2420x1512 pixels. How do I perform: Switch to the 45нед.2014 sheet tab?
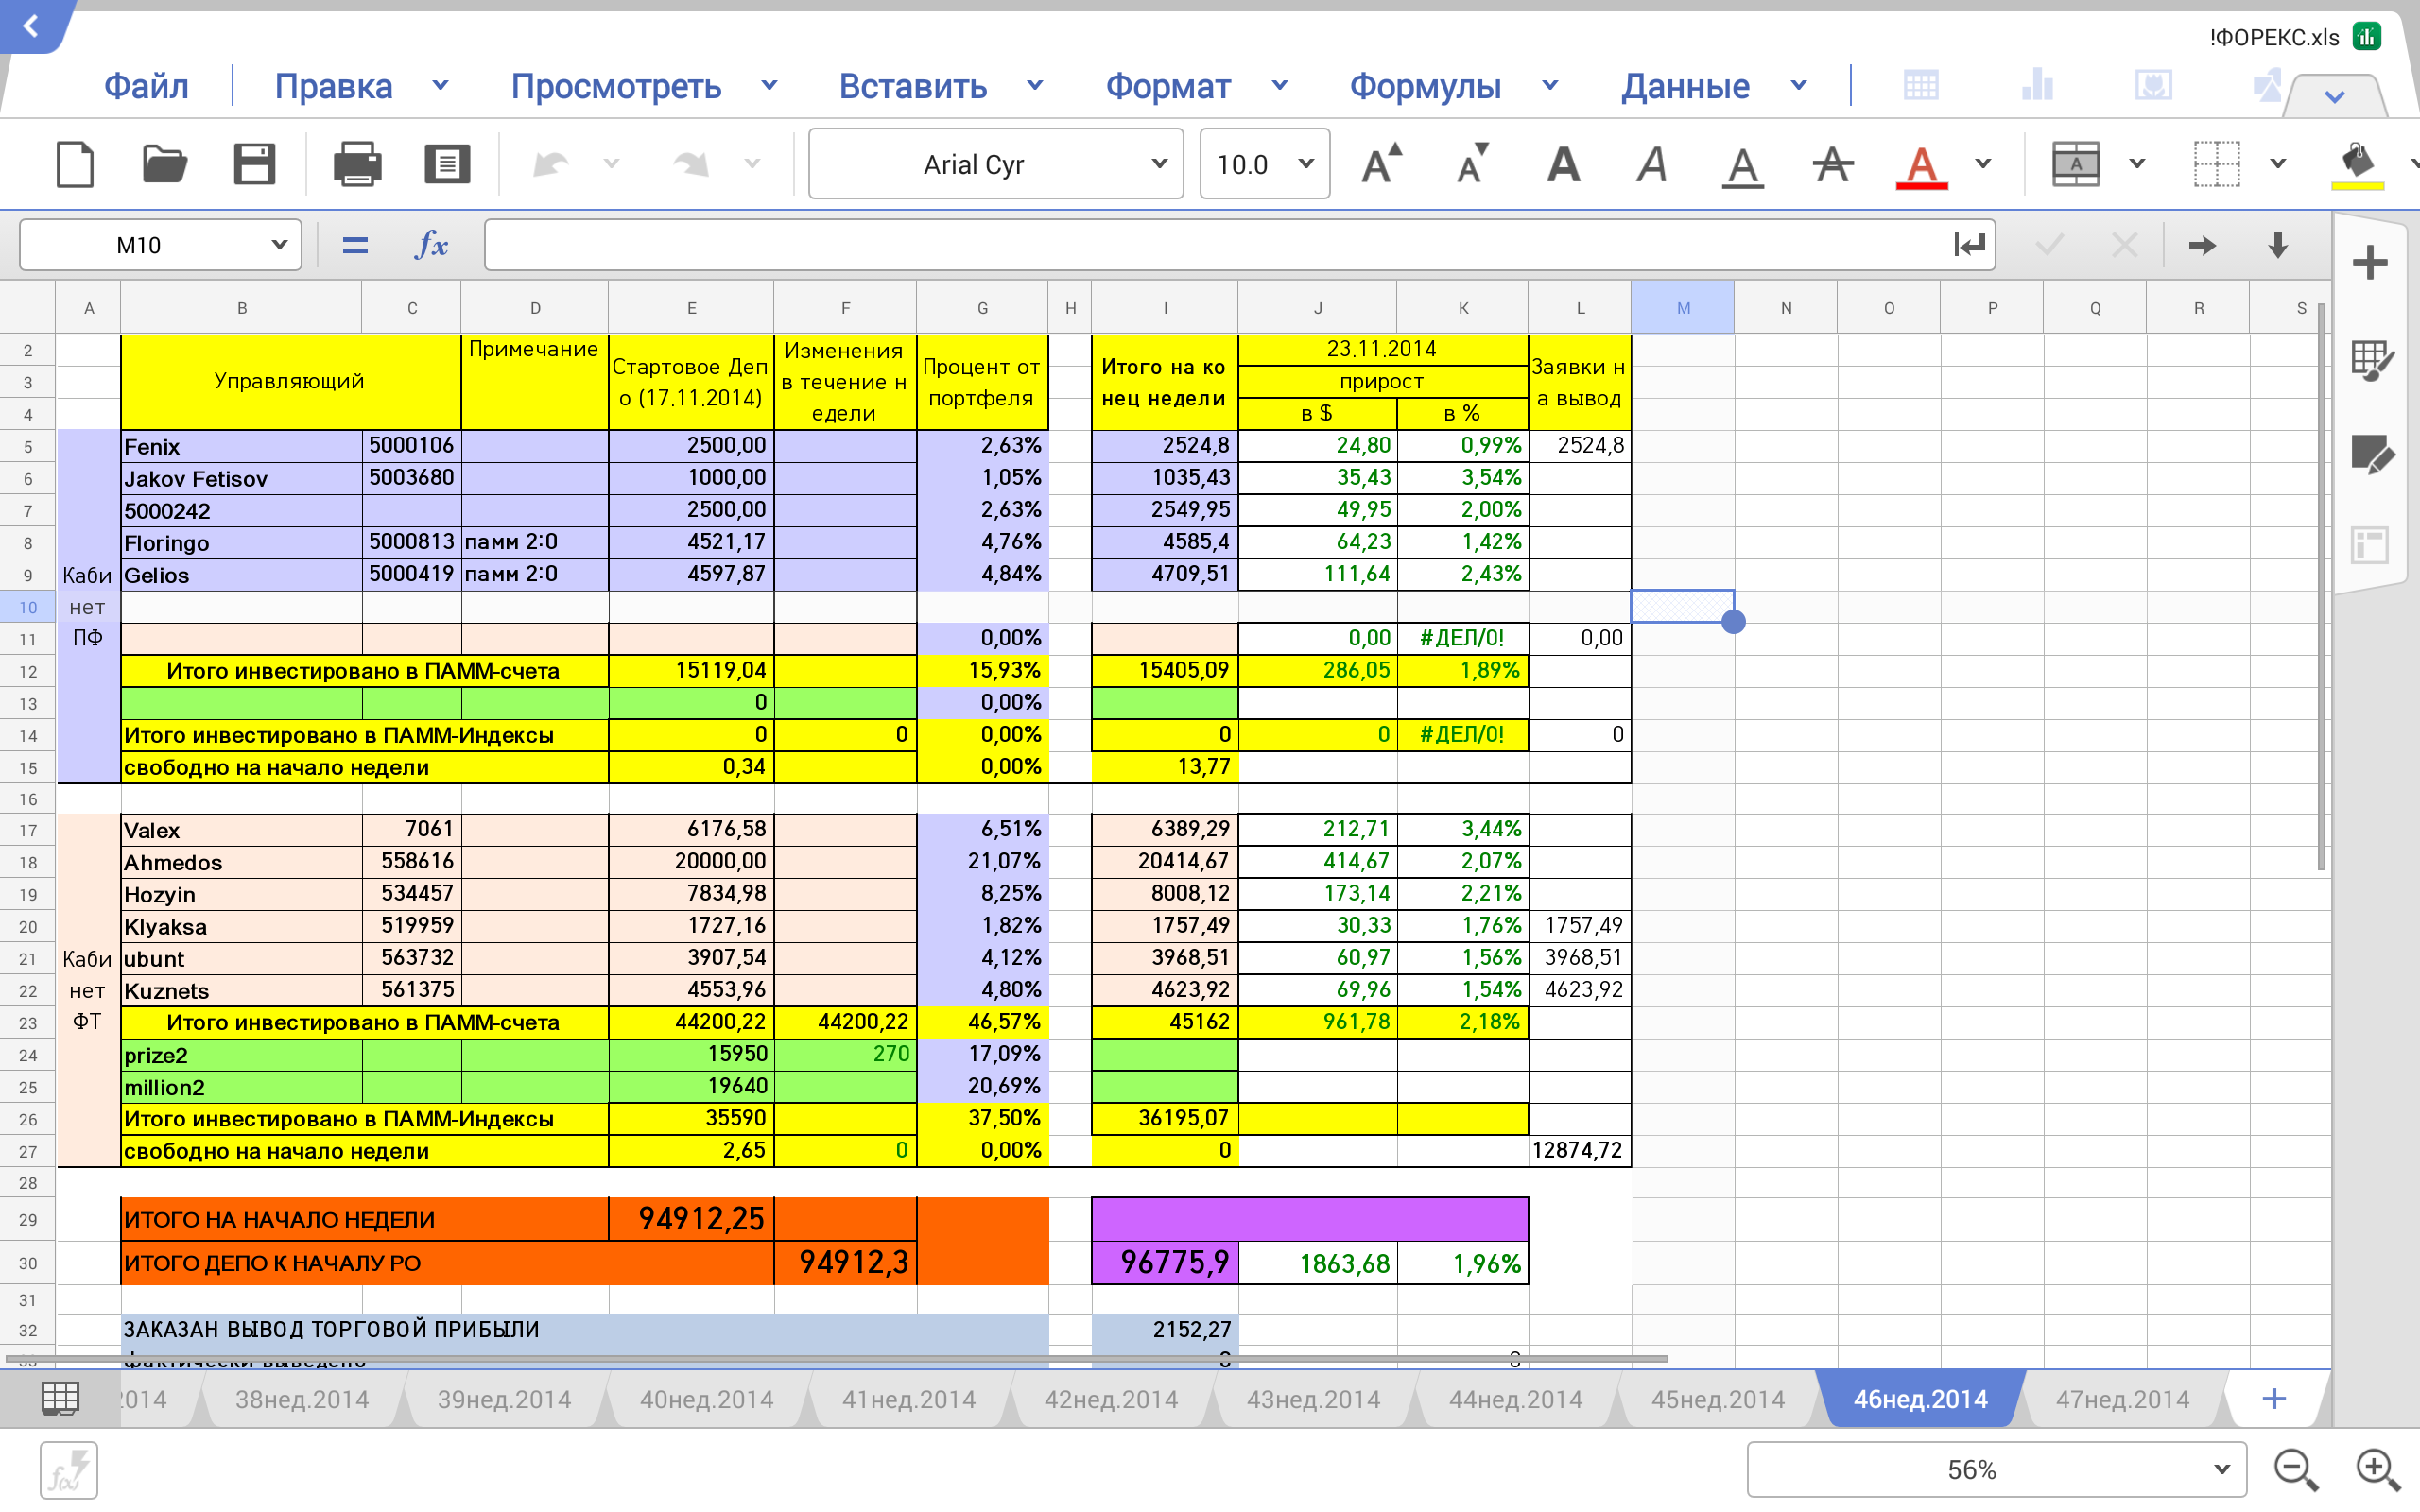click(x=1717, y=1399)
